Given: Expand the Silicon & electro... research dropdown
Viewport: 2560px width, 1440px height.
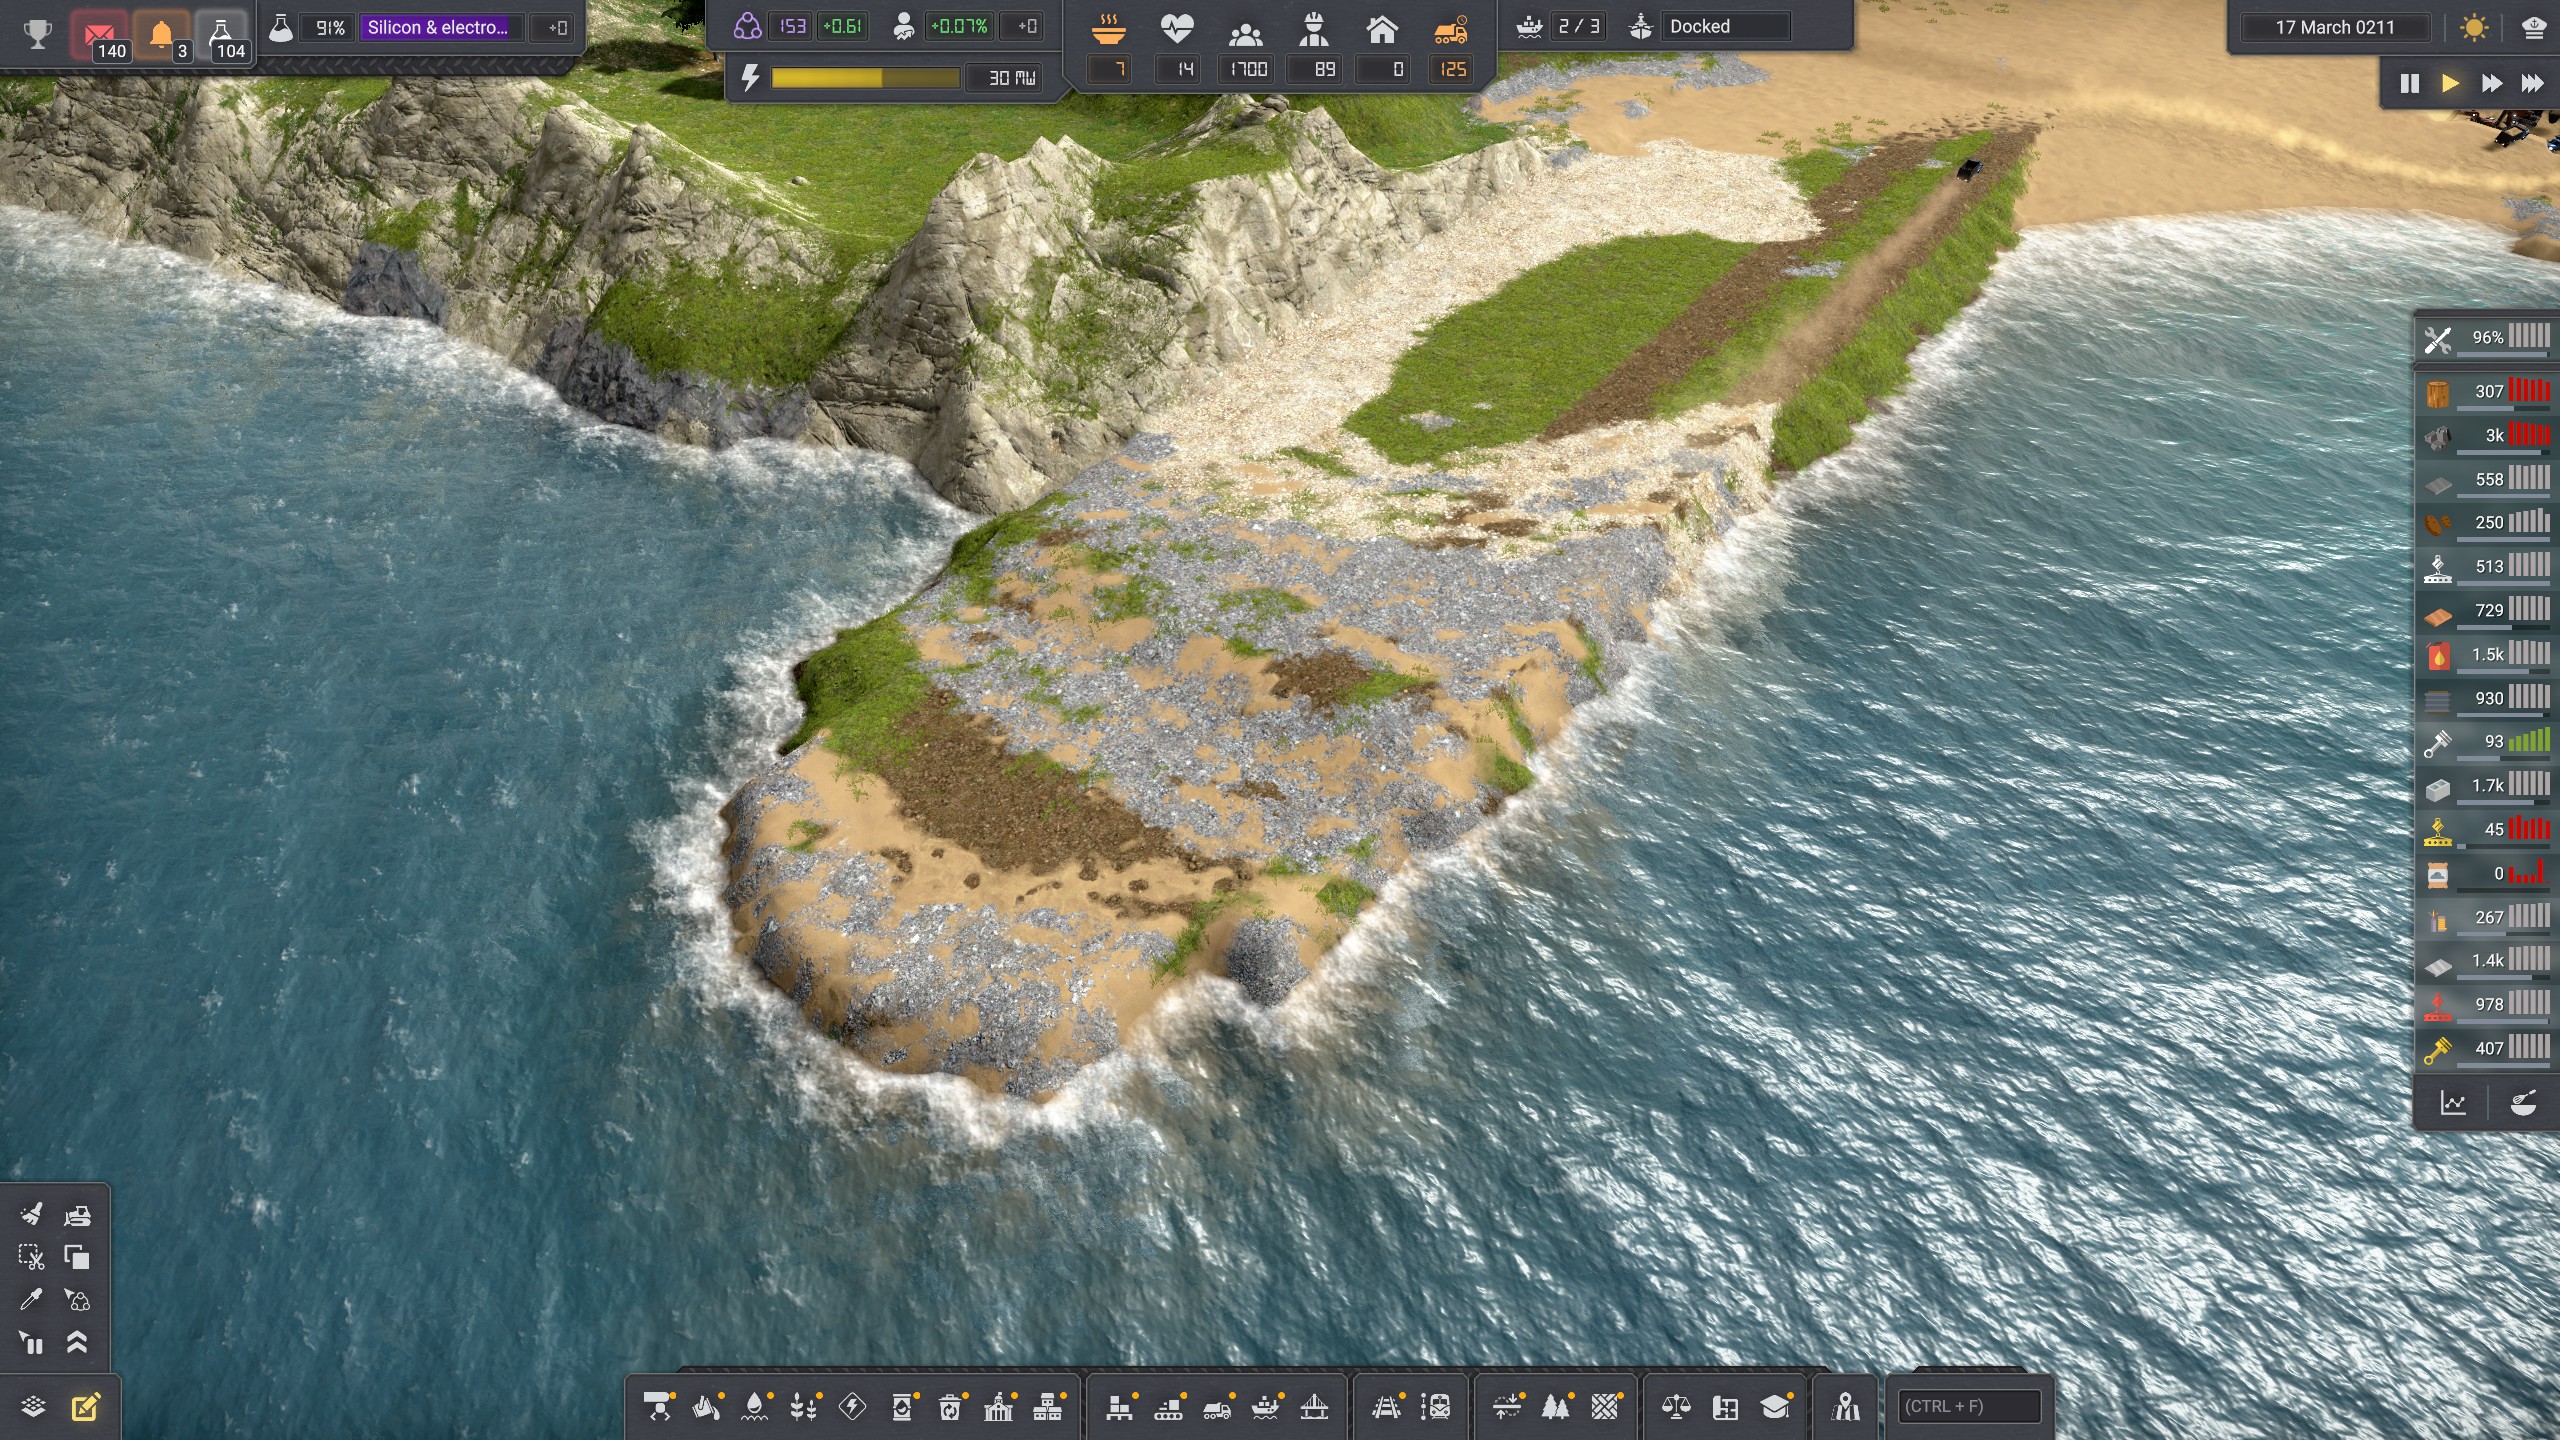Looking at the screenshot, I should (438, 28).
